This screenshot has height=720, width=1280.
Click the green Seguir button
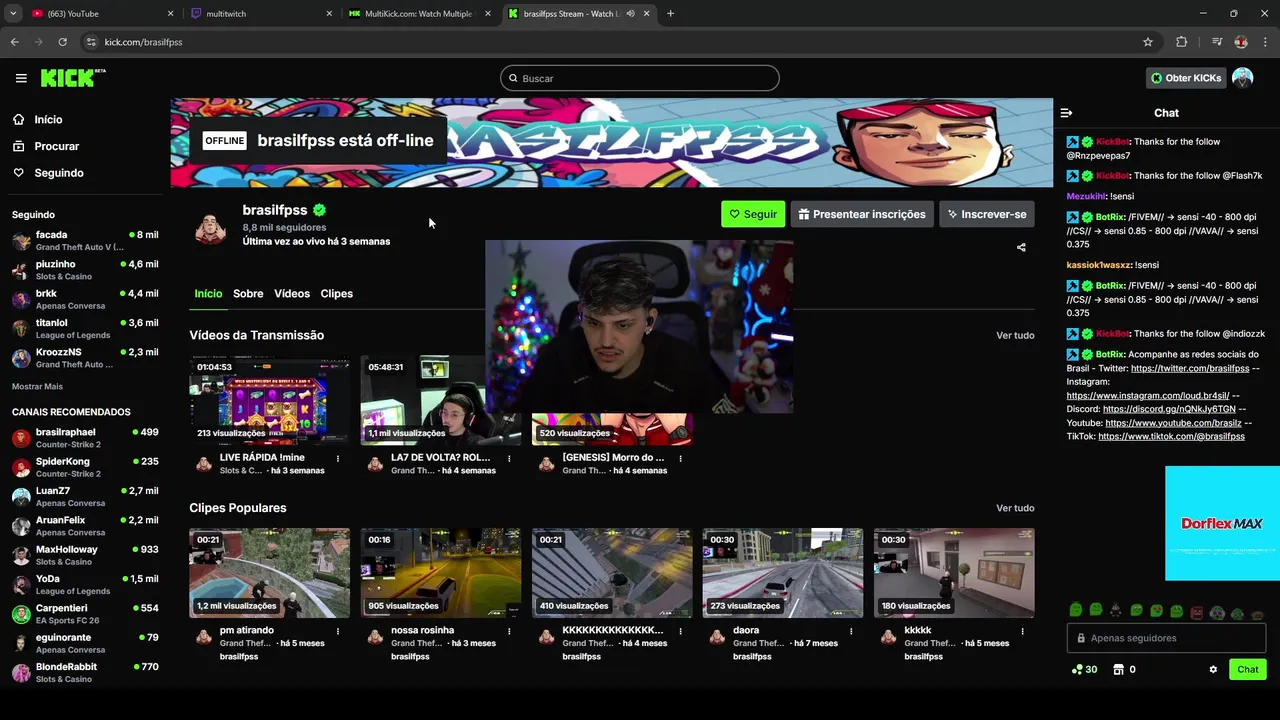(753, 214)
